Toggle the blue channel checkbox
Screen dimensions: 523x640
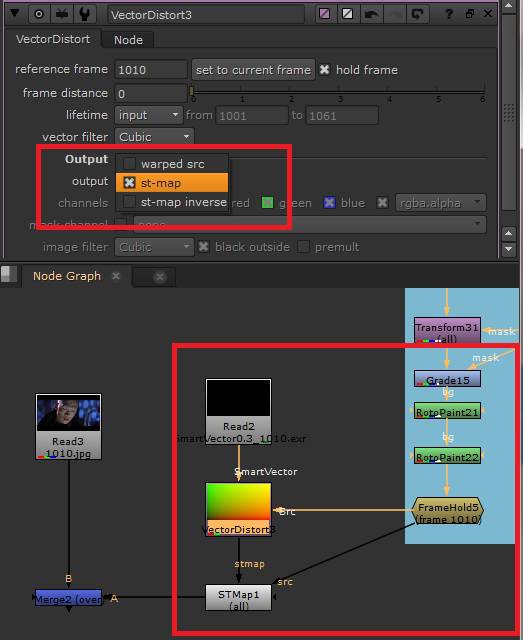click(x=329, y=202)
